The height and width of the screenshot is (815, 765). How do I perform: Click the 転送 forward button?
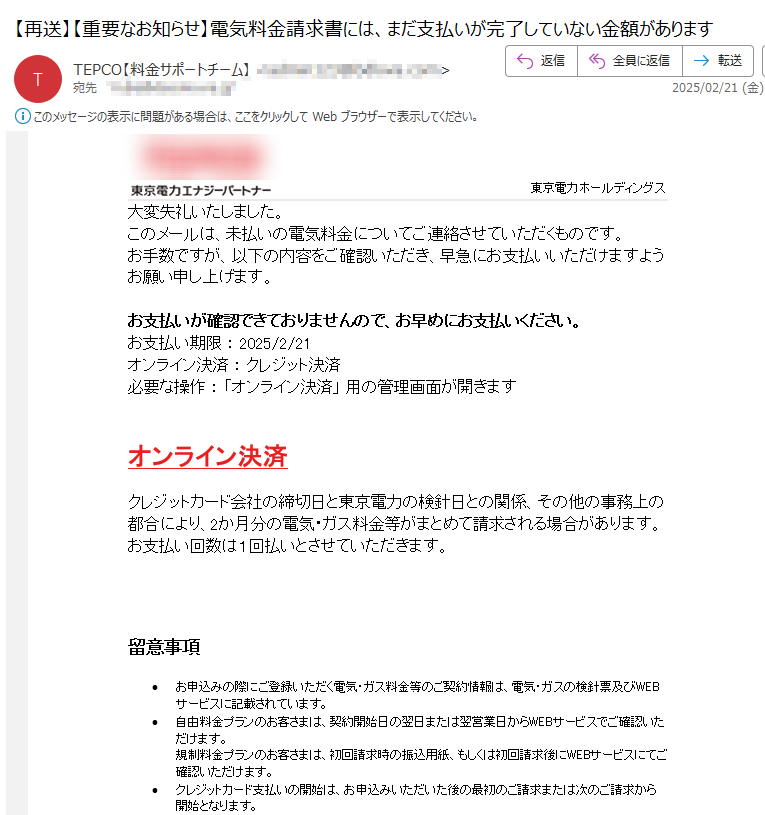tap(718, 61)
